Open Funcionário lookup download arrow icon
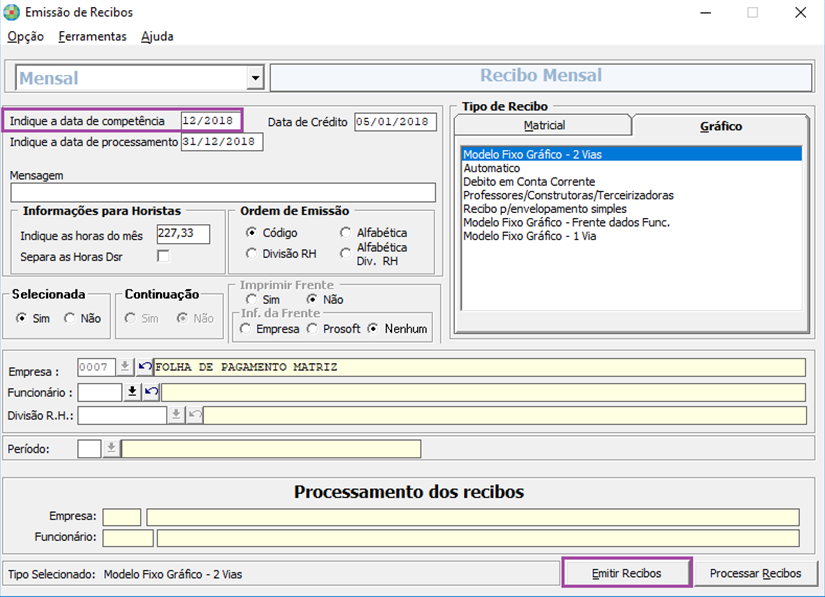This screenshot has width=825, height=597. coord(132,392)
